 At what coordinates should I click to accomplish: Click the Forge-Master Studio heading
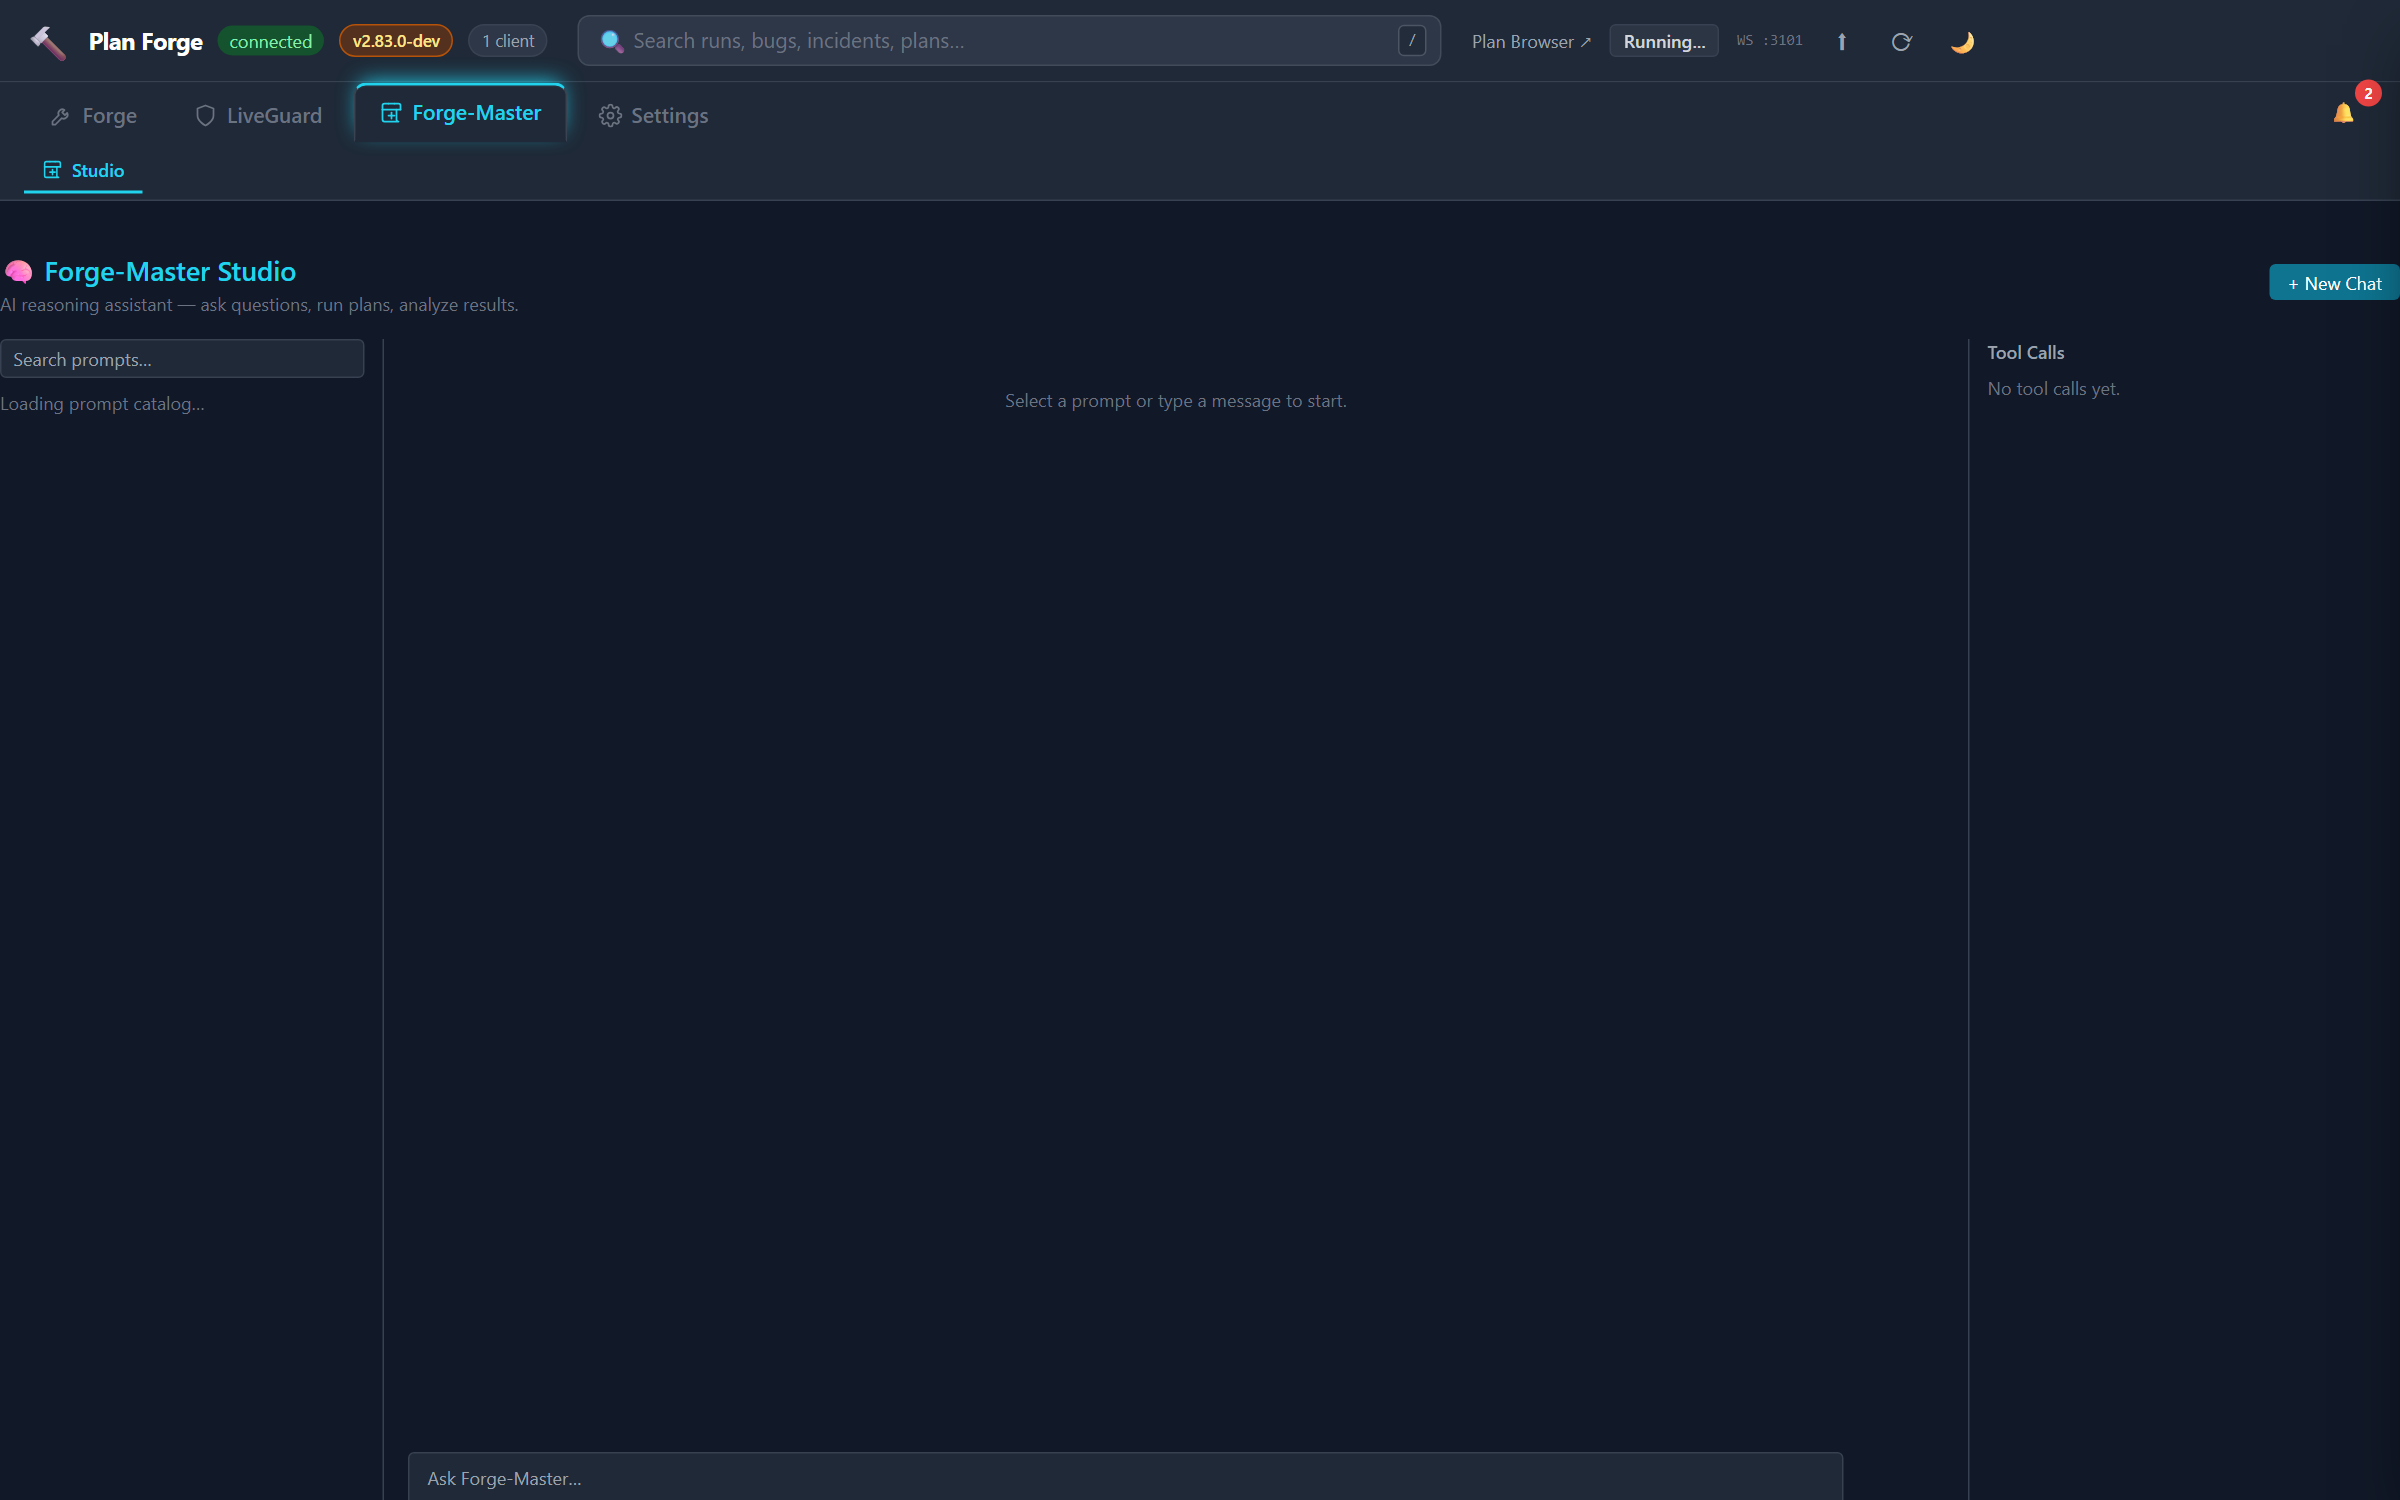point(170,272)
